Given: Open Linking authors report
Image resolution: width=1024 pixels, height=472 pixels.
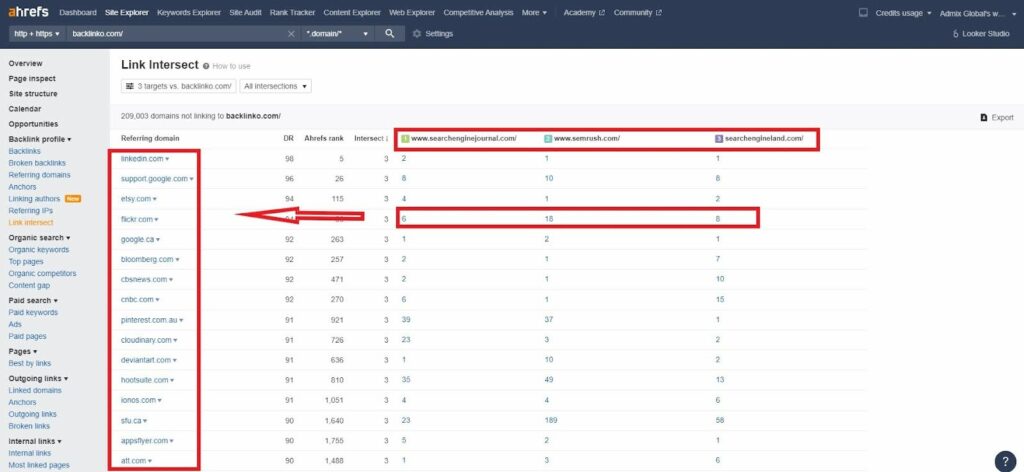Looking at the screenshot, I should tap(34, 198).
